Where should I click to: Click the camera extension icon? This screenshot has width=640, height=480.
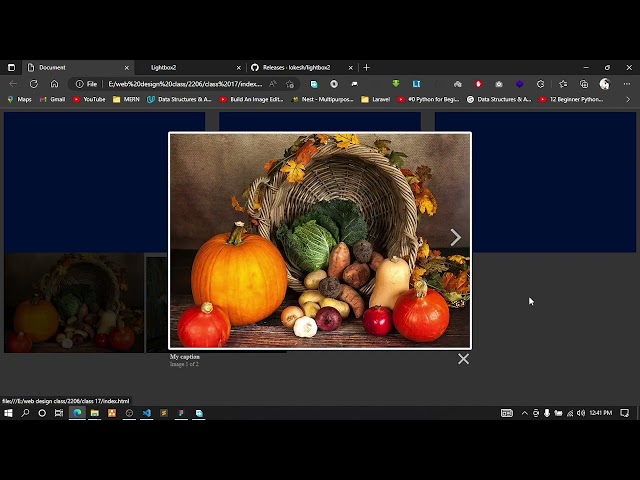coord(499,84)
